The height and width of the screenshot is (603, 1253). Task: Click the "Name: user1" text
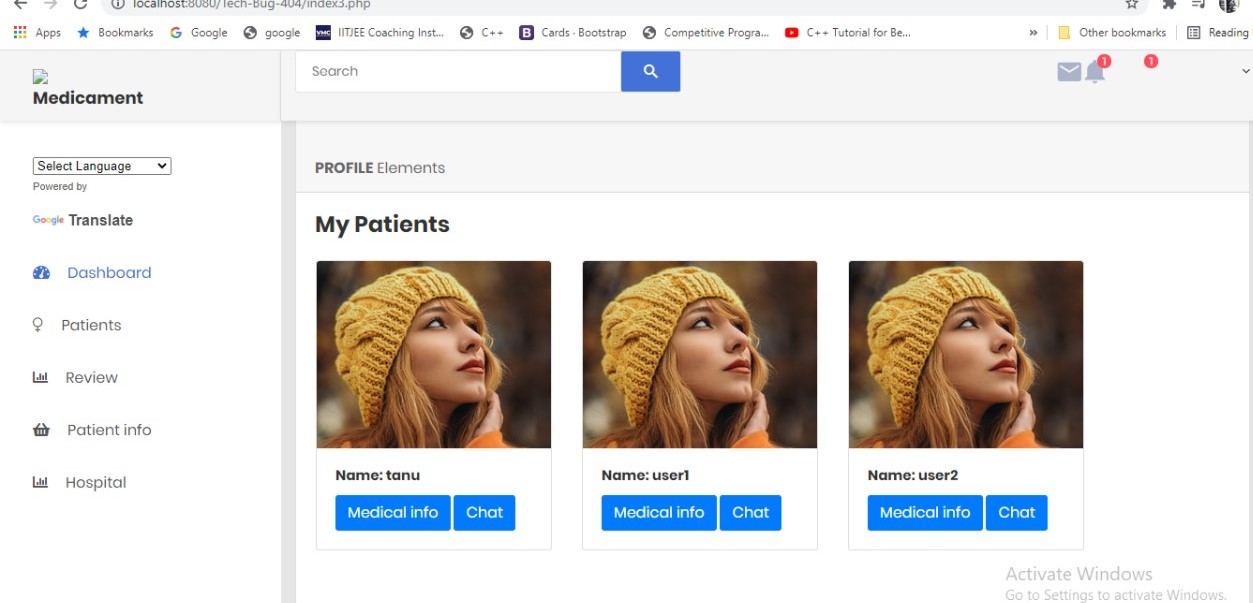[x=646, y=475]
